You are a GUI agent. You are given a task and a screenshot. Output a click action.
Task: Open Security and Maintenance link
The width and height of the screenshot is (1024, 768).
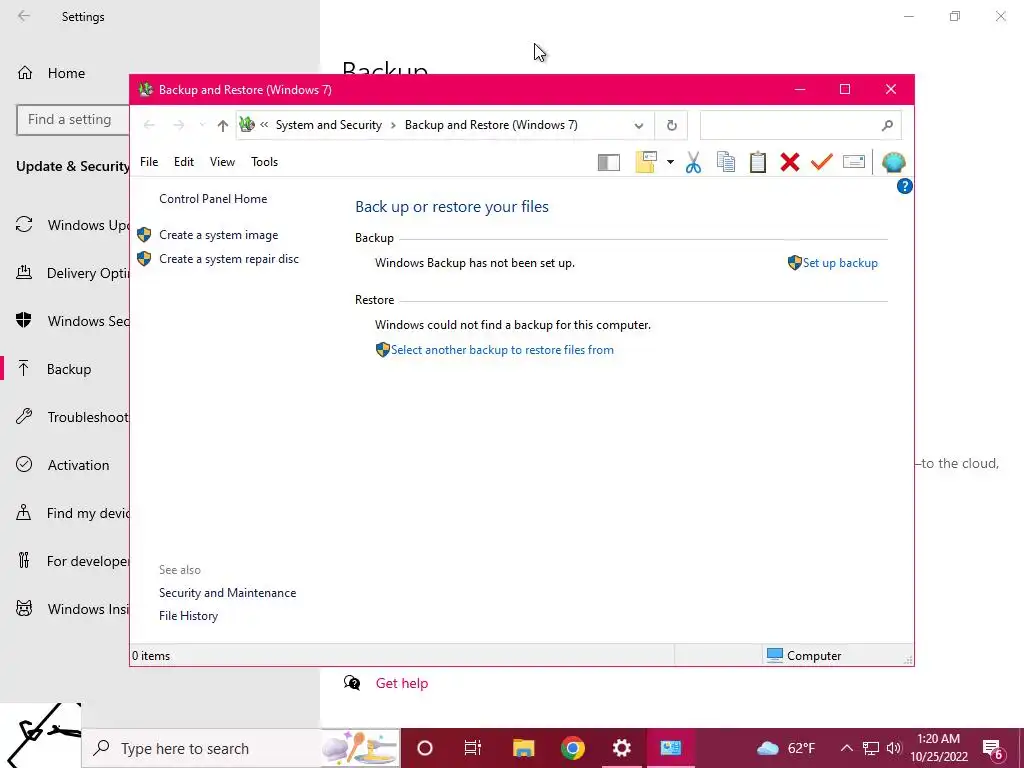tap(227, 593)
